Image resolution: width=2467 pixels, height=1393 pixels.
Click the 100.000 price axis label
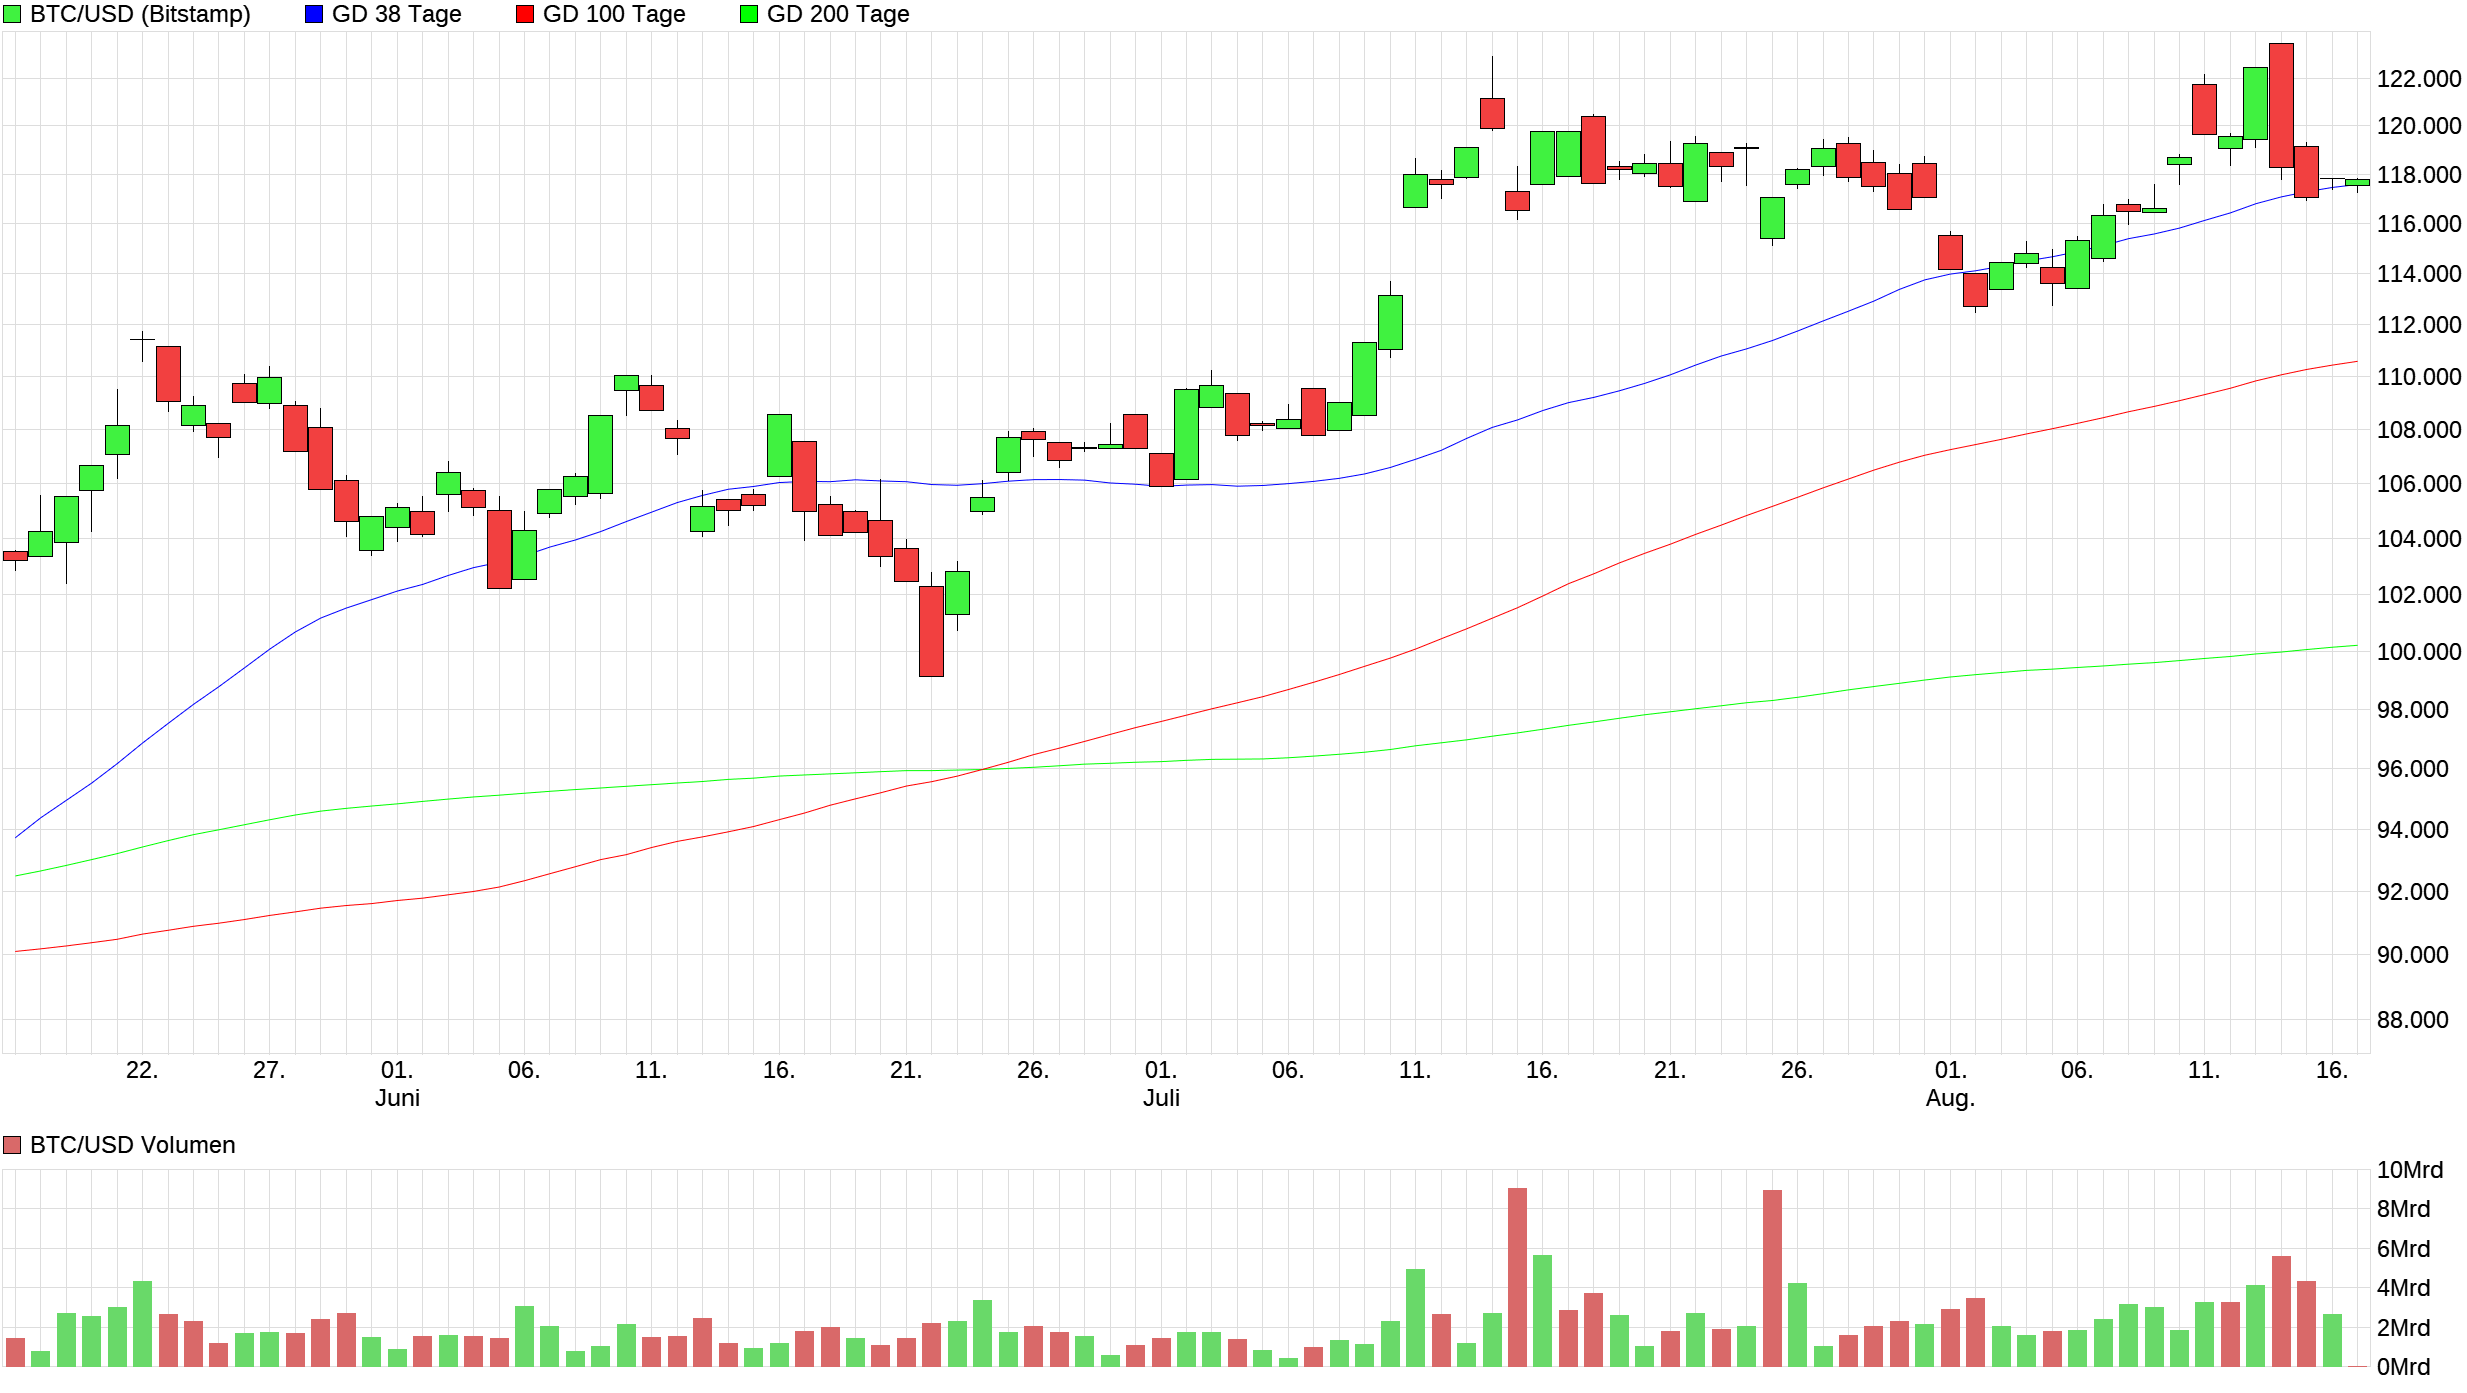click(2418, 652)
